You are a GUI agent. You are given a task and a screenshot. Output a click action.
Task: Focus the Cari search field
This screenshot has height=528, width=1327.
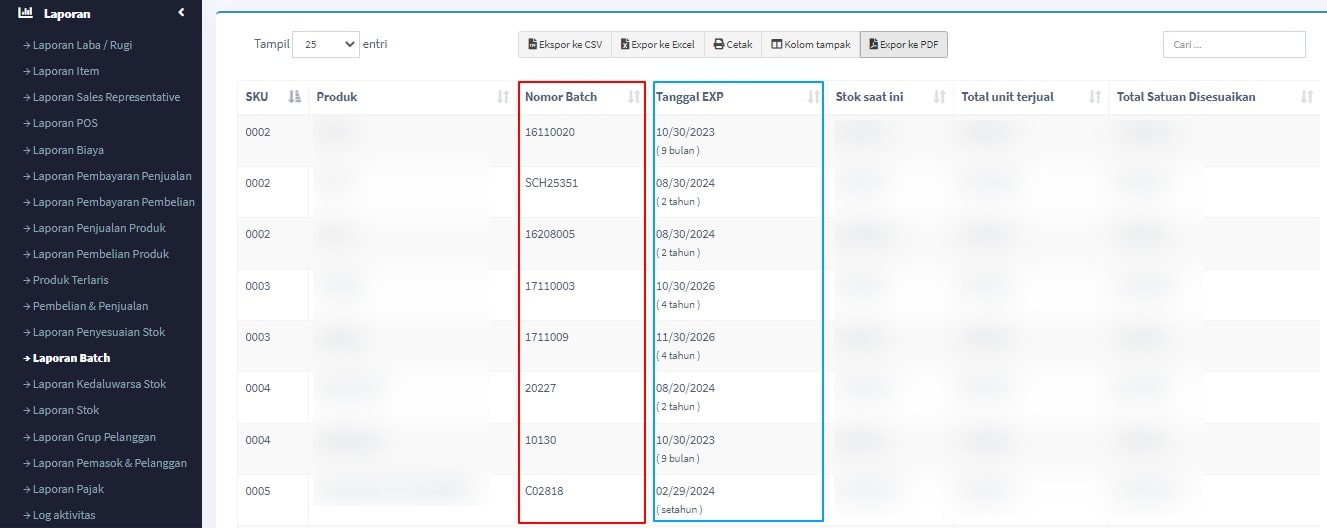[x=1234, y=44]
